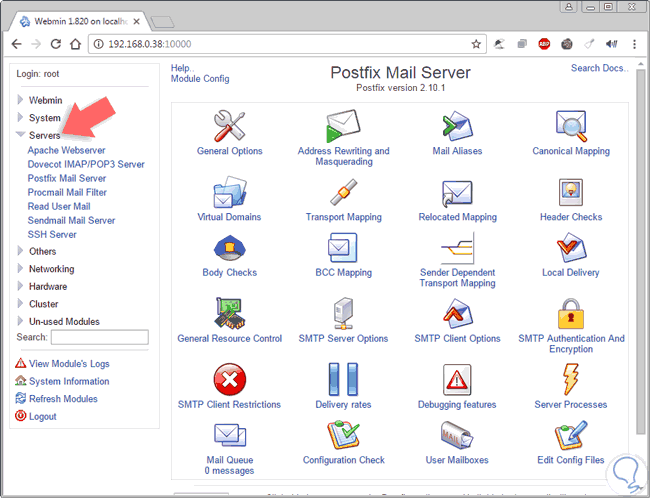Select the Webmin 1.820 browser tab
The height and width of the screenshot is (498, 650).
click(80, 21)
